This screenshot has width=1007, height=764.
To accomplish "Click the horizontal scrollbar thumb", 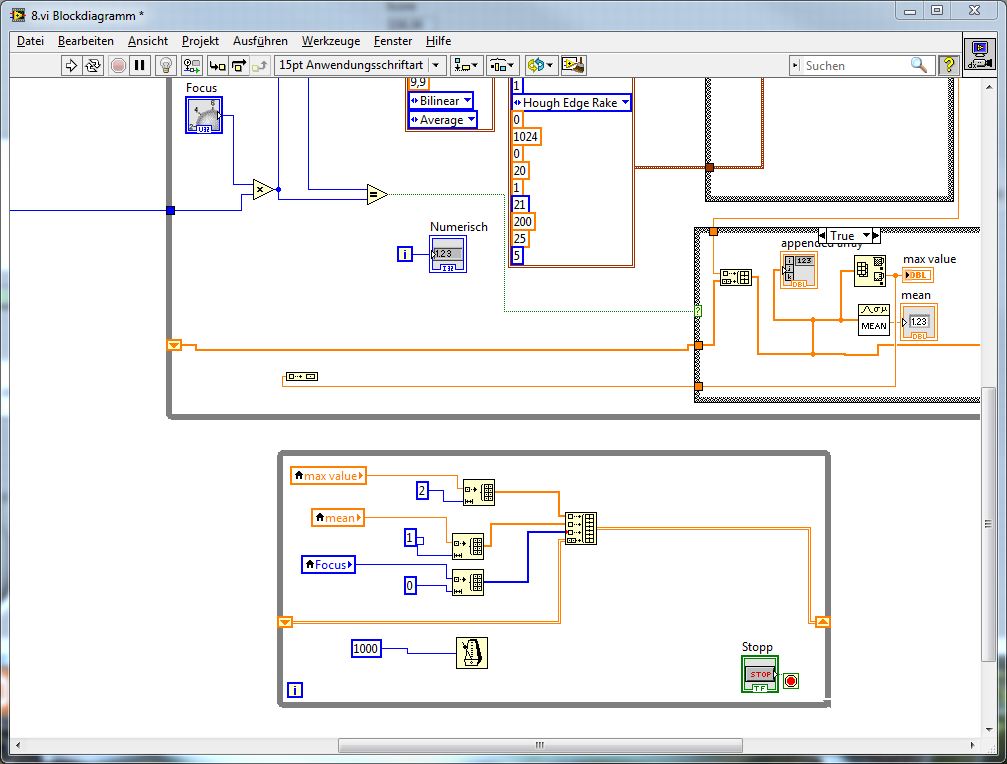I will pyautogui.click(x=540, y=745).
